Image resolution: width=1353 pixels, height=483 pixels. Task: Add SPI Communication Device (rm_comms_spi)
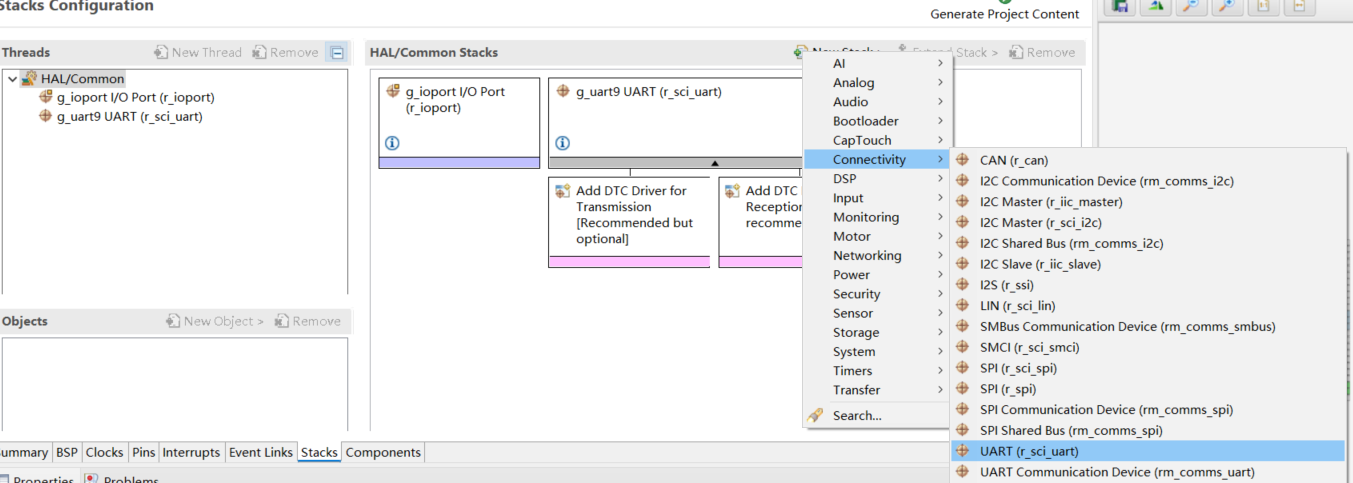pyautogui.click(x=1148, y=410)
